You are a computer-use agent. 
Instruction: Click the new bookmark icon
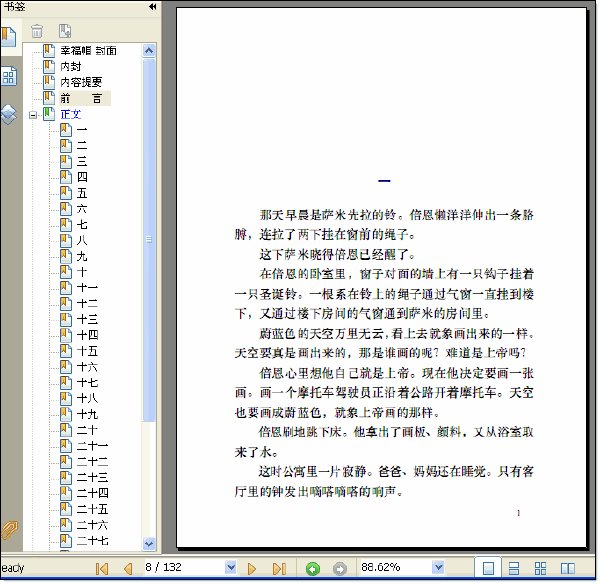pyautogui.click(x=65, y=31)
